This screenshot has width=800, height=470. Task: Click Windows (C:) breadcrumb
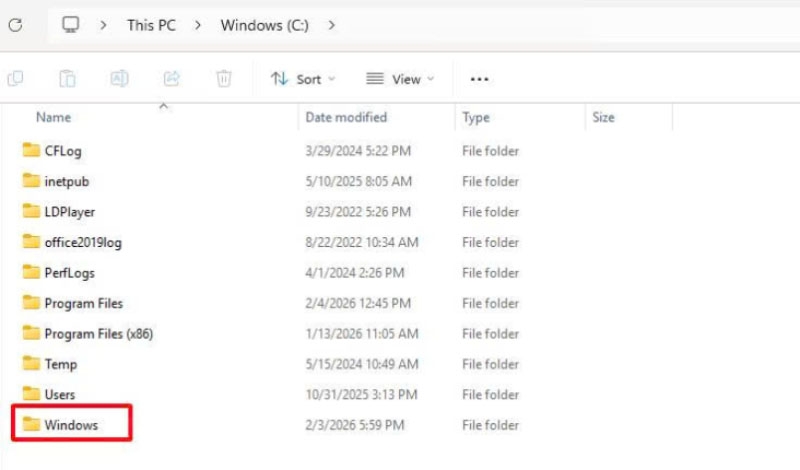[264, 25]
